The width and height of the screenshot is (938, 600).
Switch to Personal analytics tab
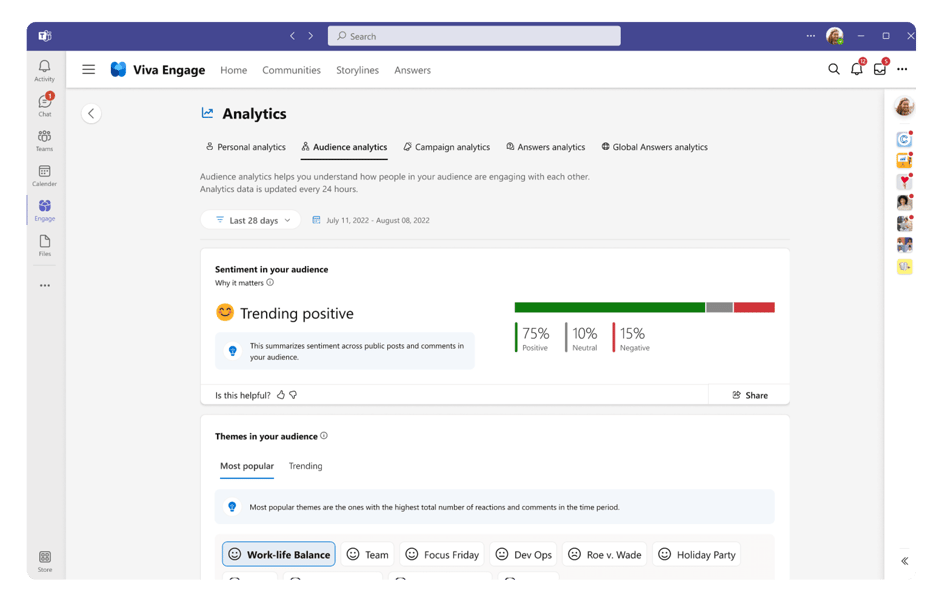[x=246, y=147]
